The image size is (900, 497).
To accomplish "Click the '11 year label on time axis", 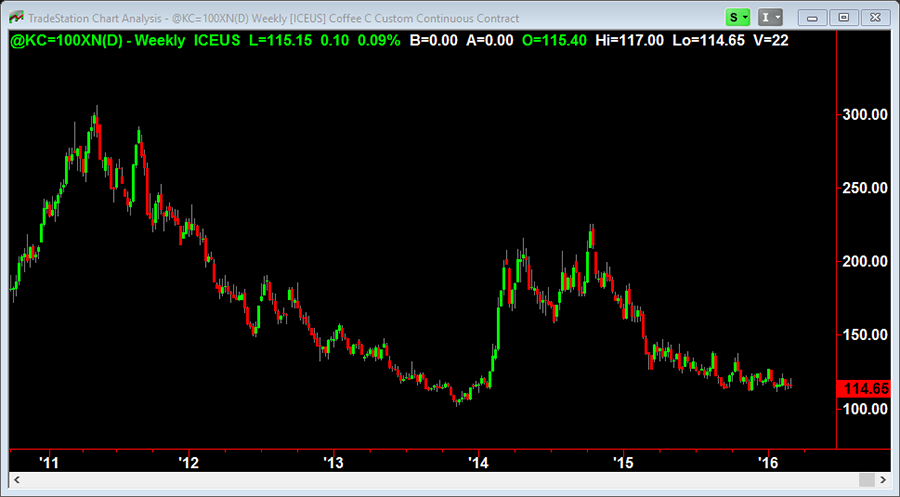I will click(47, 463).
